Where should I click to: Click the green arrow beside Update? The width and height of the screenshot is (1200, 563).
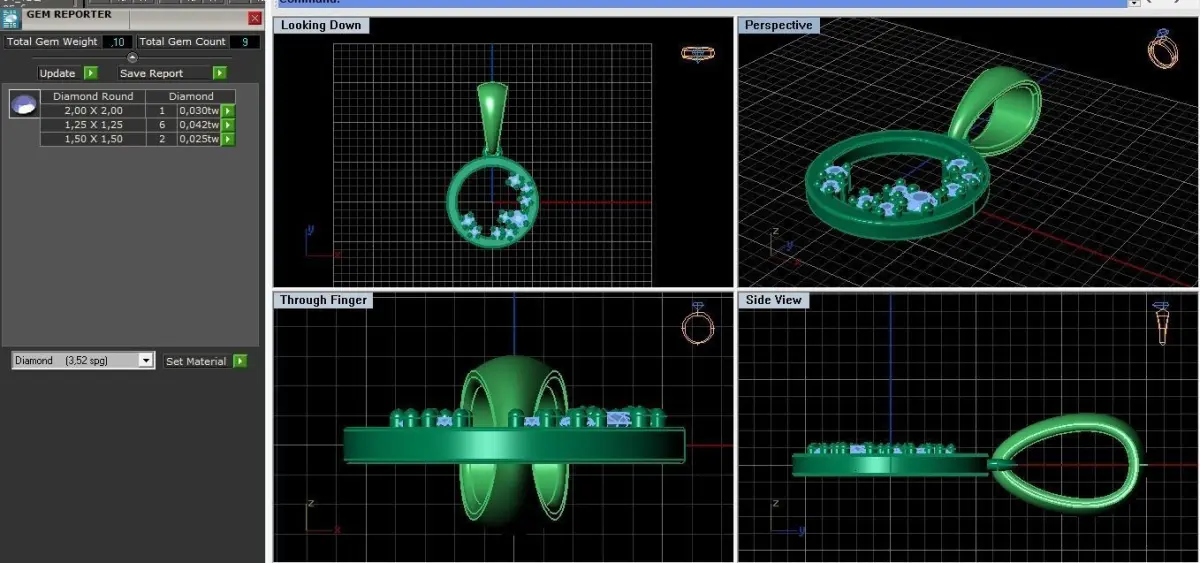tap(91, 73)
